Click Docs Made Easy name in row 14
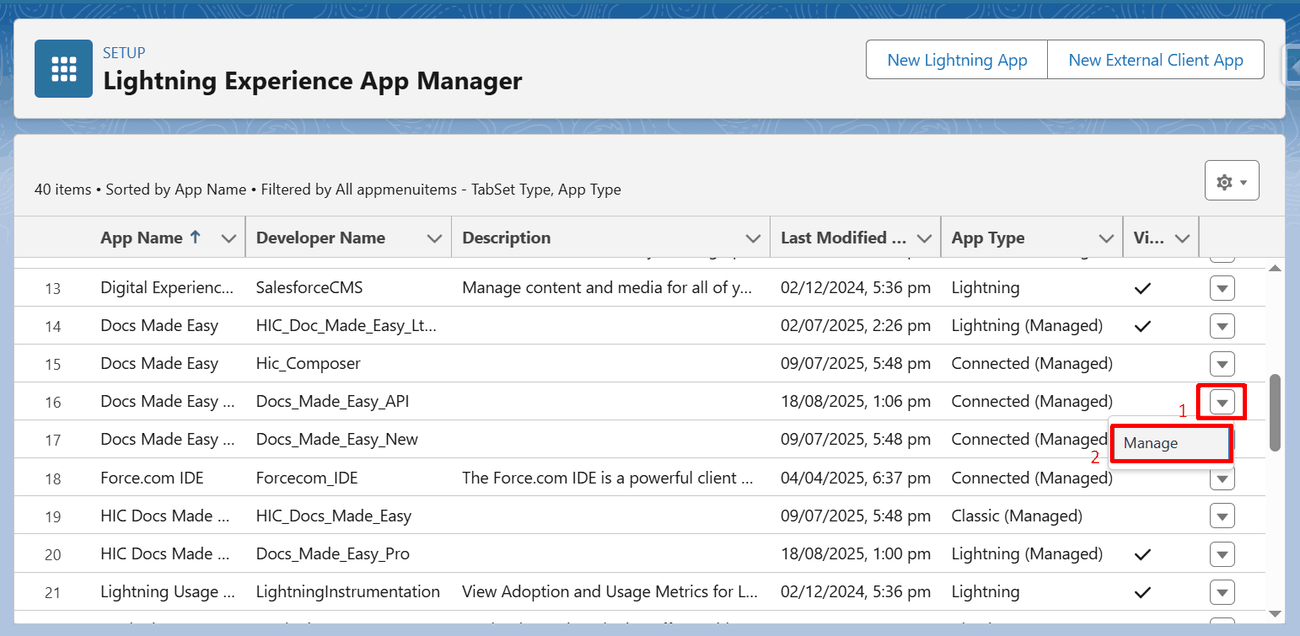Viewport: 1300px width, 636px height. point(159,326)
